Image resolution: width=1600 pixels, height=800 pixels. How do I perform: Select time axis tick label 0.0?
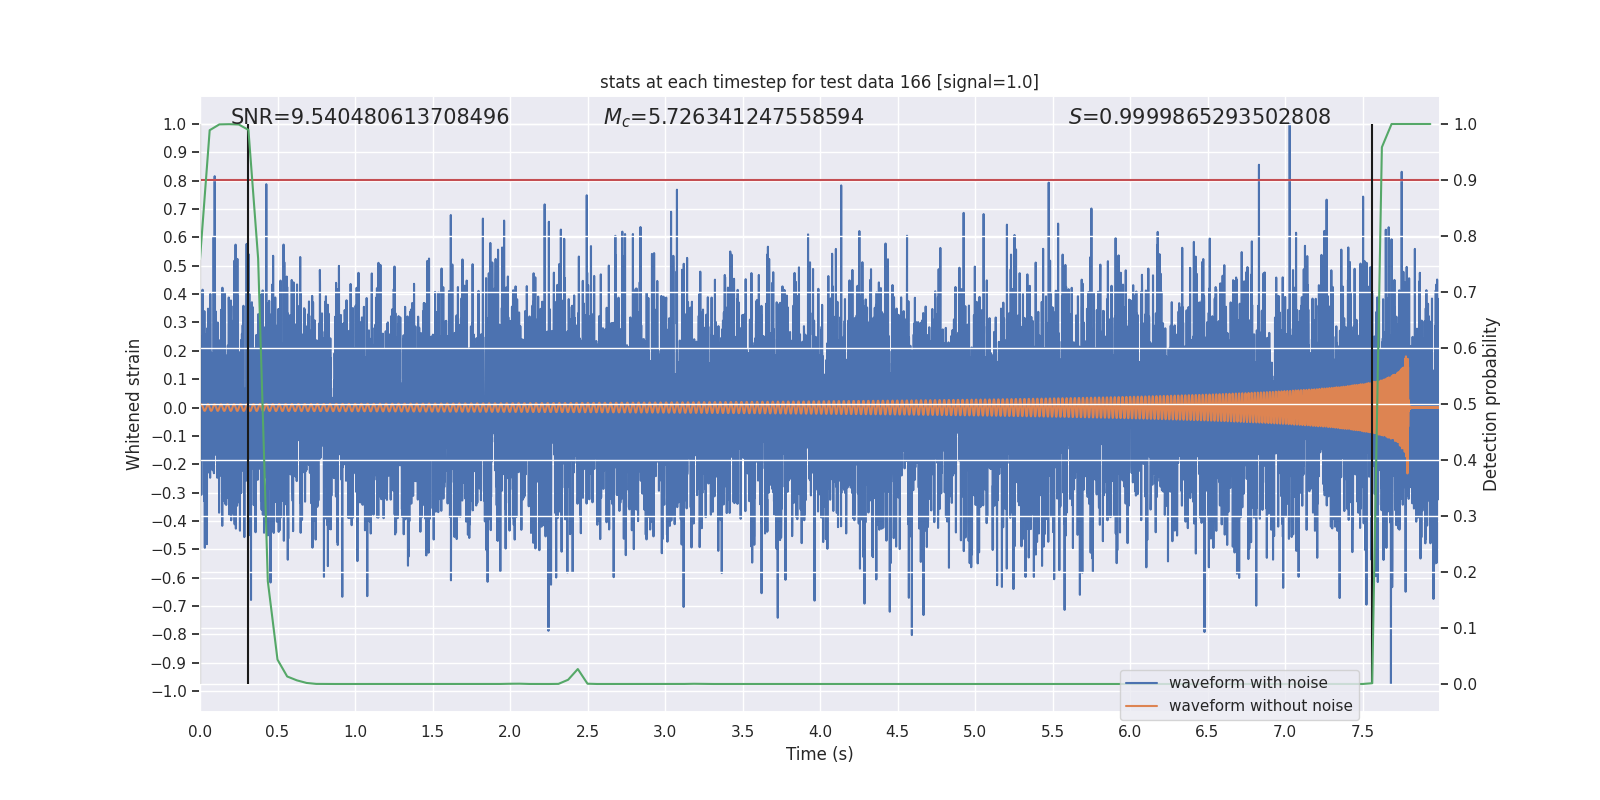pos(200,731)
